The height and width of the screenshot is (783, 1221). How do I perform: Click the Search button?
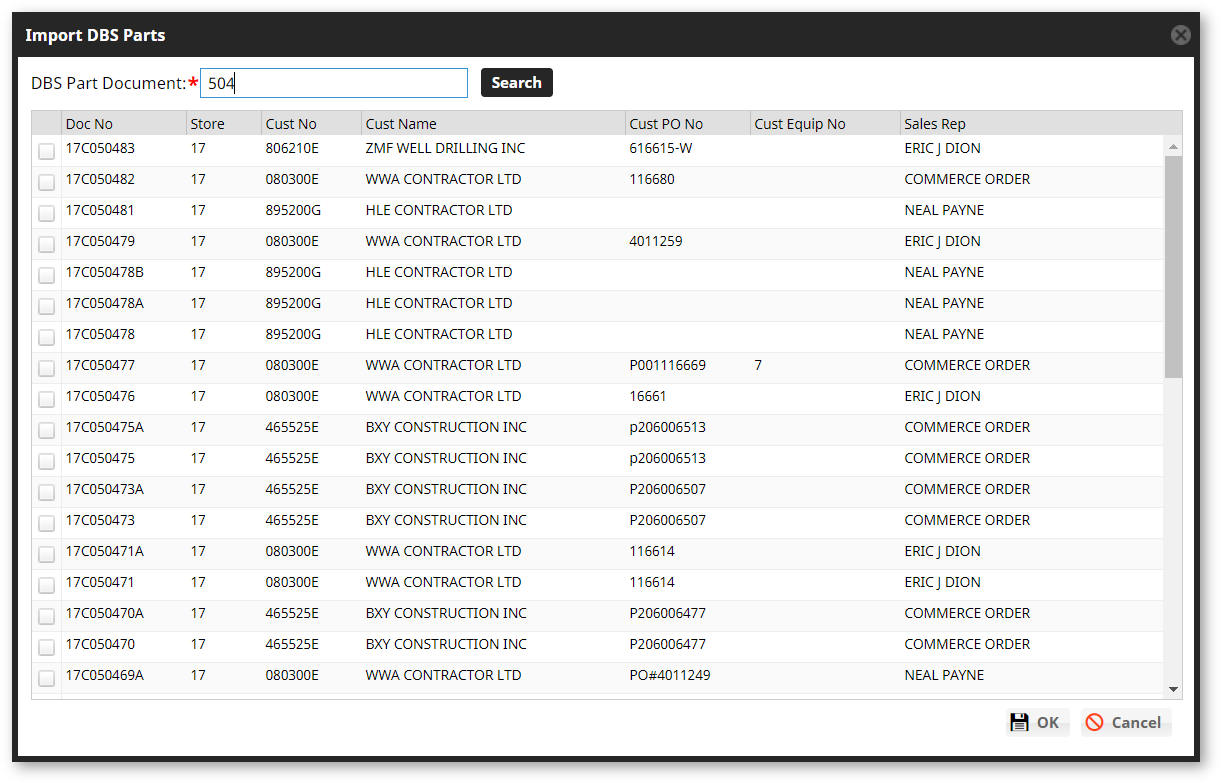(x=516, y=82)
